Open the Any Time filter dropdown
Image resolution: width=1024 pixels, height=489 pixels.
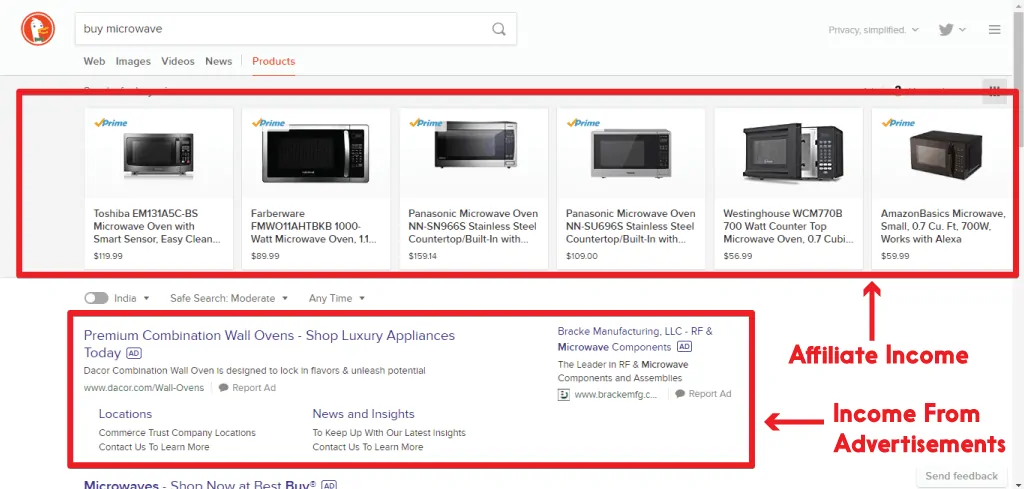337,298
